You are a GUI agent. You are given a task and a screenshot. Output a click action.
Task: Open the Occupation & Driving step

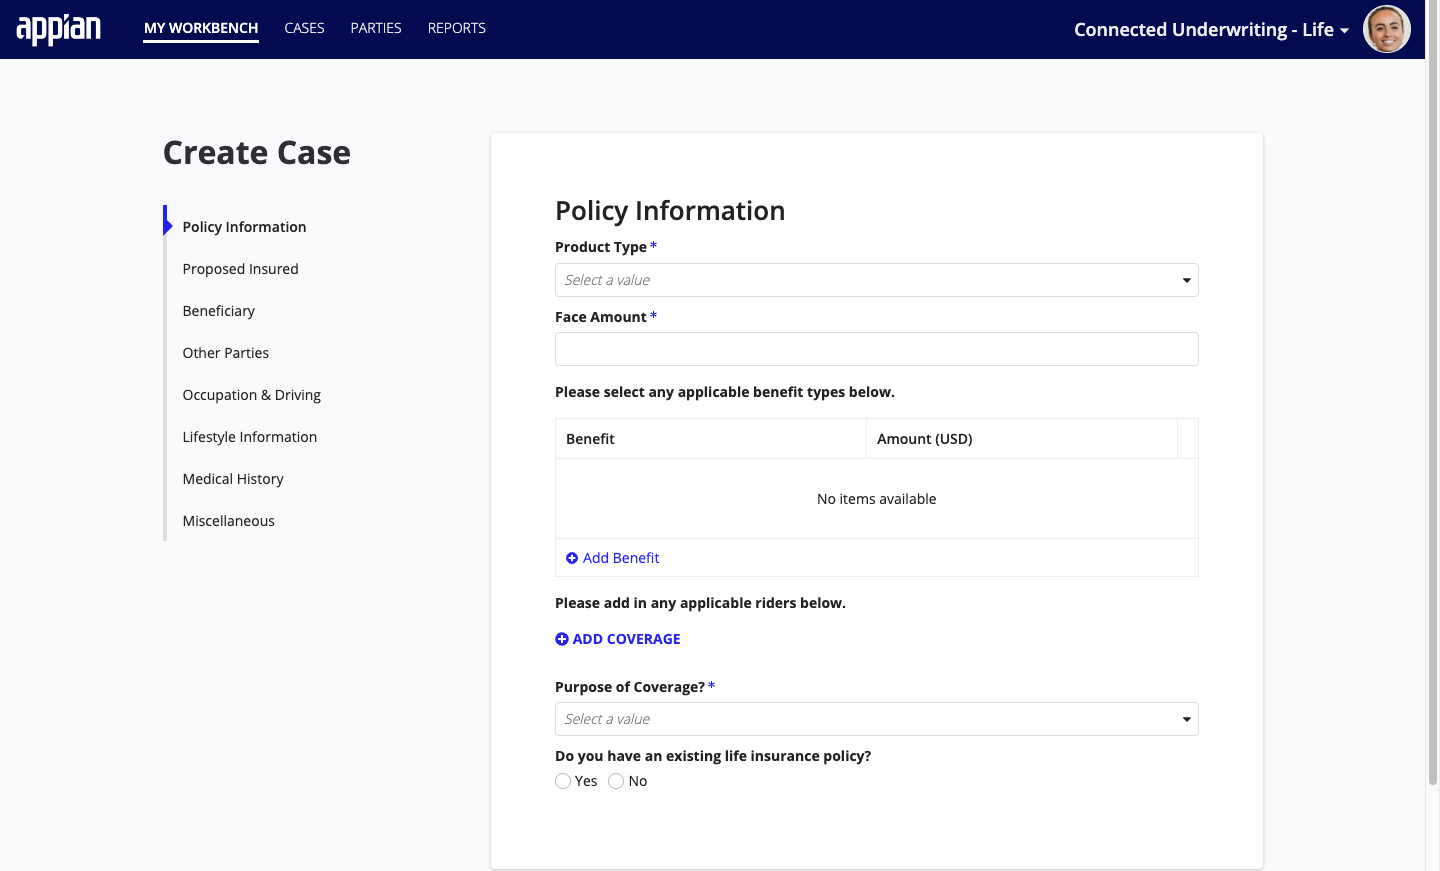251,395
